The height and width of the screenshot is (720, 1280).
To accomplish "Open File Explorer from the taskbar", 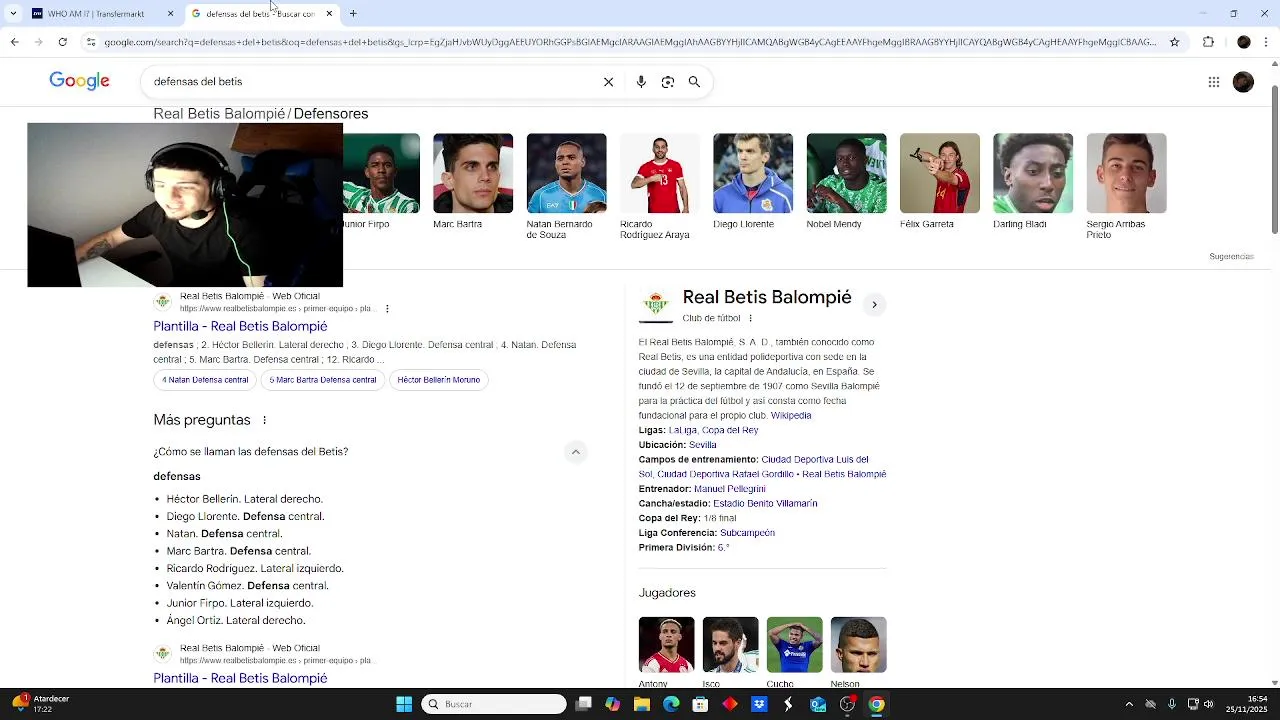I will [642, 704].
